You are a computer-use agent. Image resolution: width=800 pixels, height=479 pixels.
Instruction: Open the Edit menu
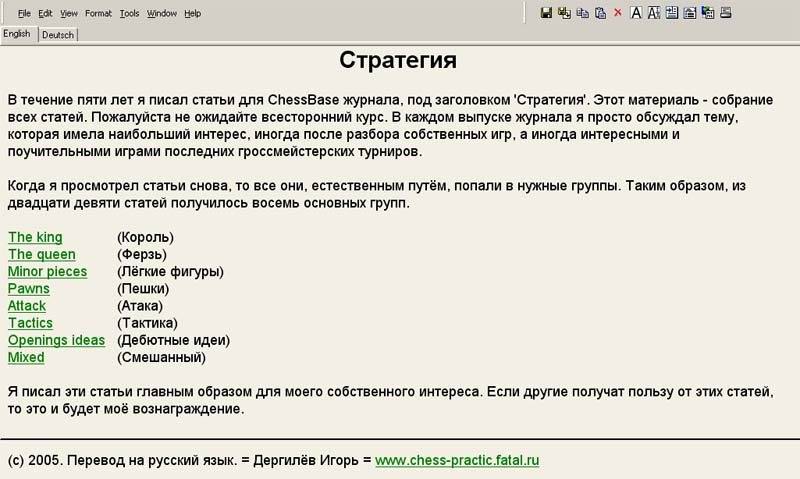click(x=45, y=13)
